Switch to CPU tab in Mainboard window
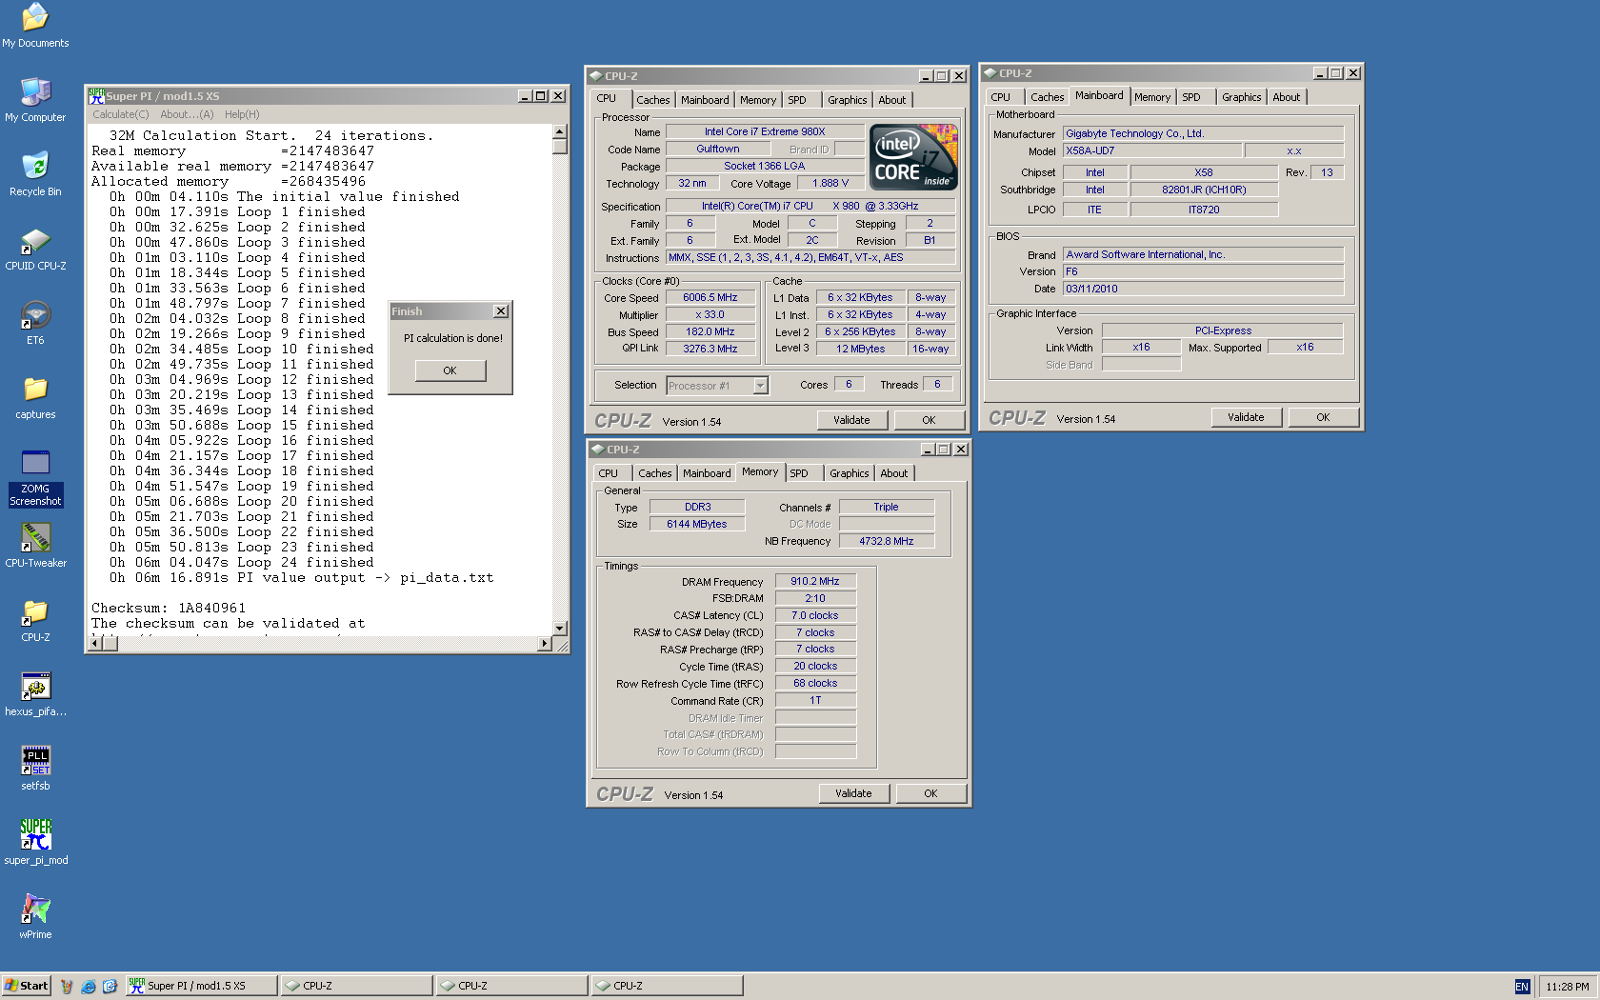Screen dimensions: 1600x1000 [1001, 97]
